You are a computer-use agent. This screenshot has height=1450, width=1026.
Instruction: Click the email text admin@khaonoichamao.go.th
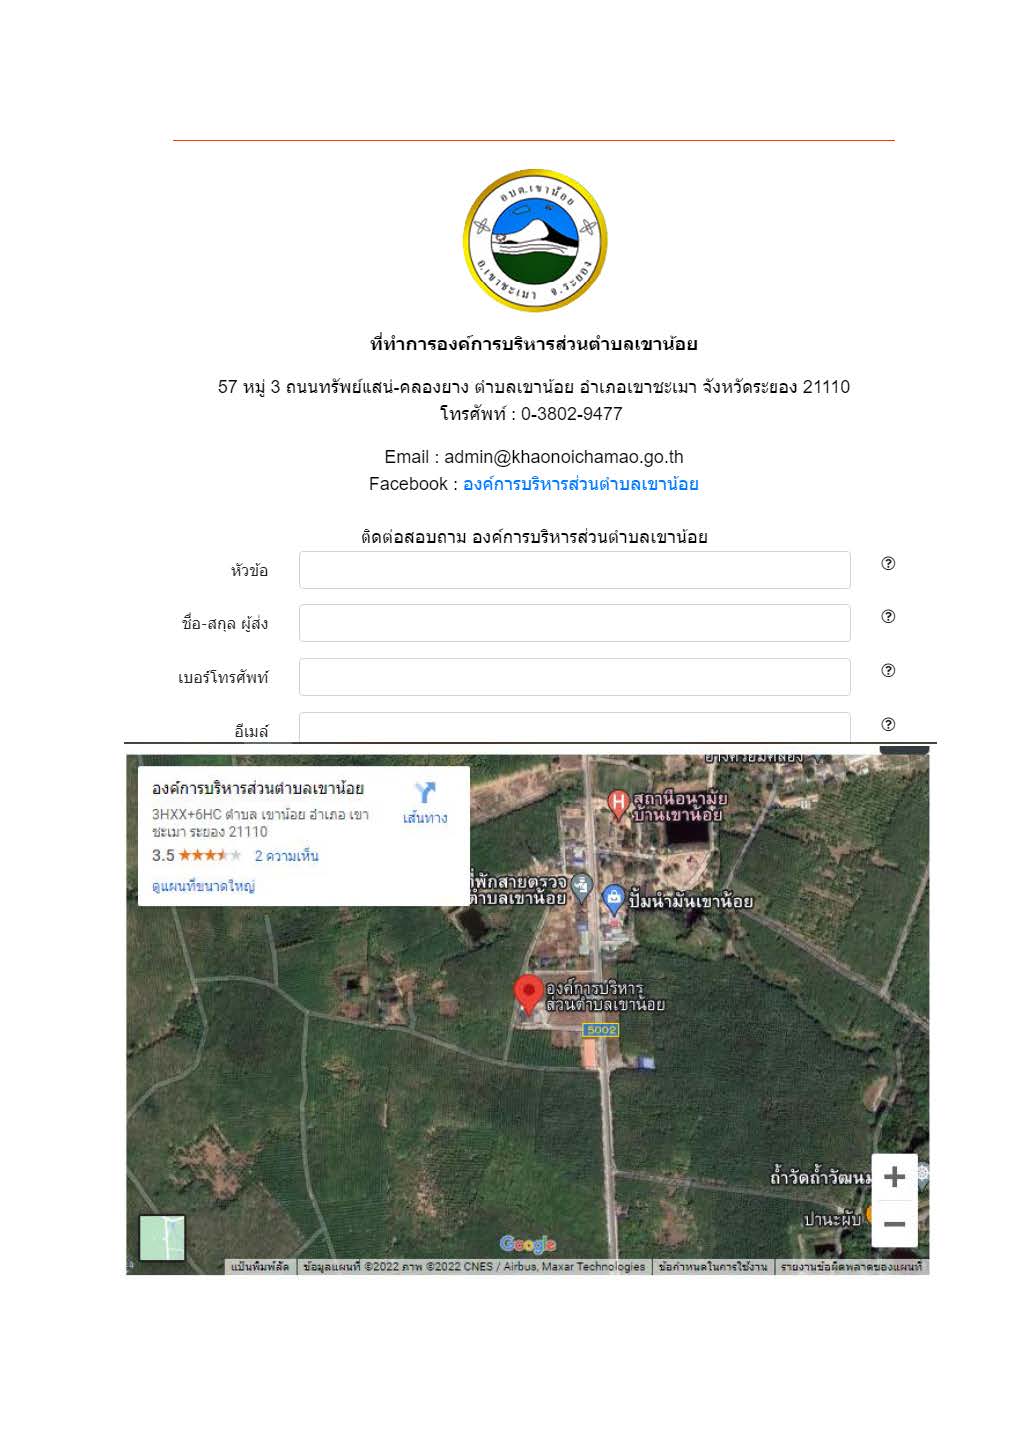564,457
